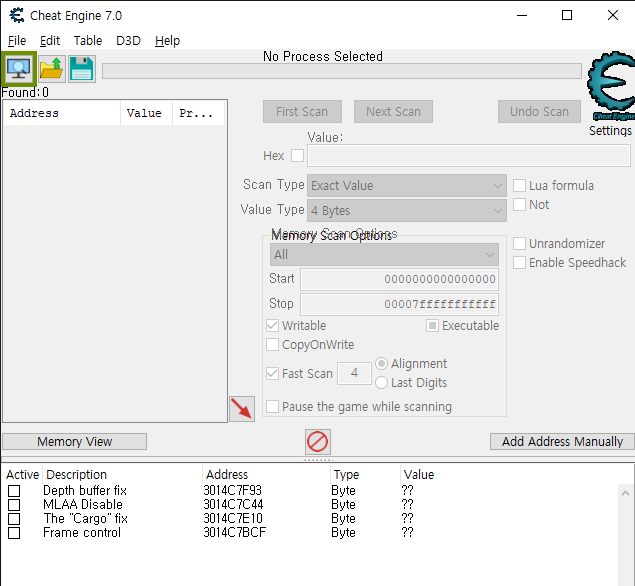635x586 pixels.
Task: Open Settings via Cheat Engine logo
Action: pos(612,86)
